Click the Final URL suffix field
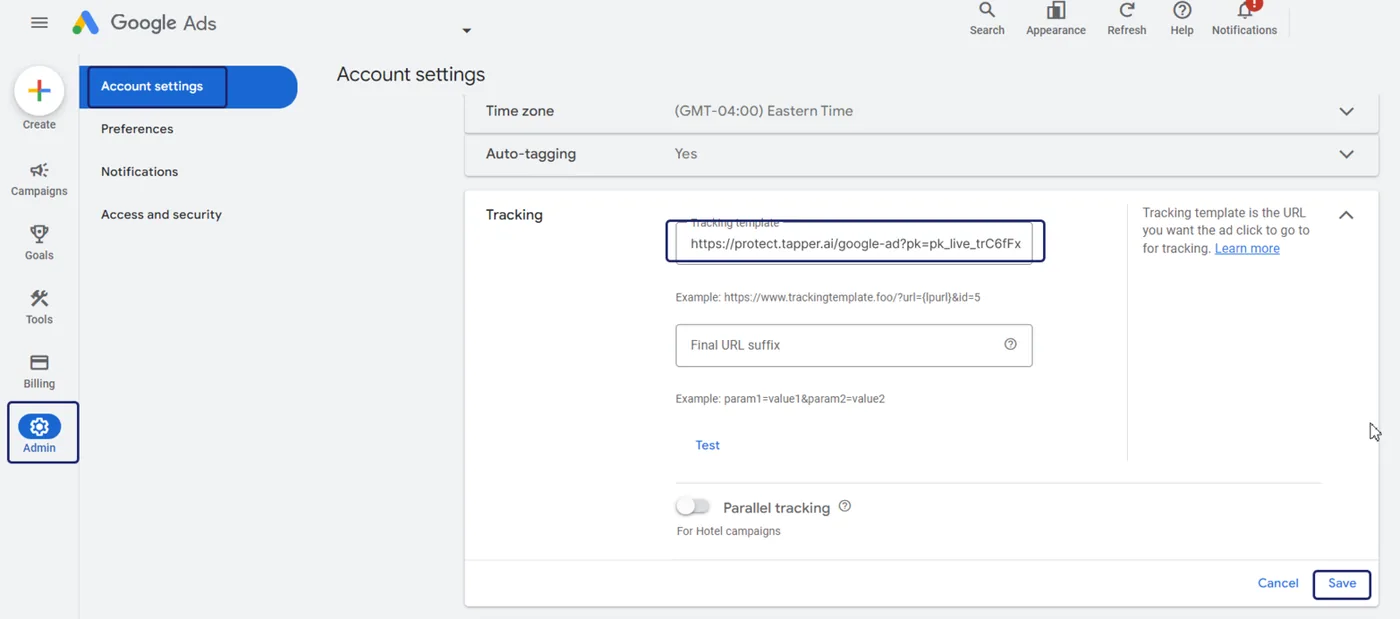The image size is (1400, 619). click(x=854, y=345)
